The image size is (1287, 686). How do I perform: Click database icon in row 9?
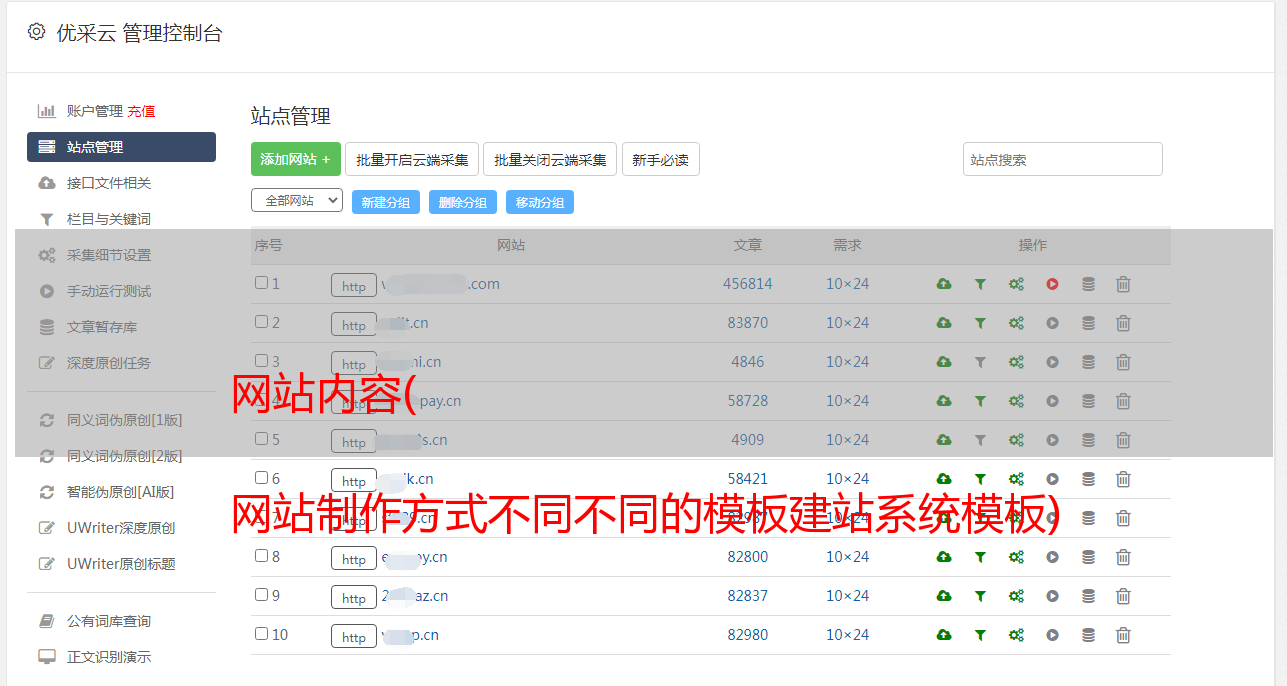pos(1088,596)
